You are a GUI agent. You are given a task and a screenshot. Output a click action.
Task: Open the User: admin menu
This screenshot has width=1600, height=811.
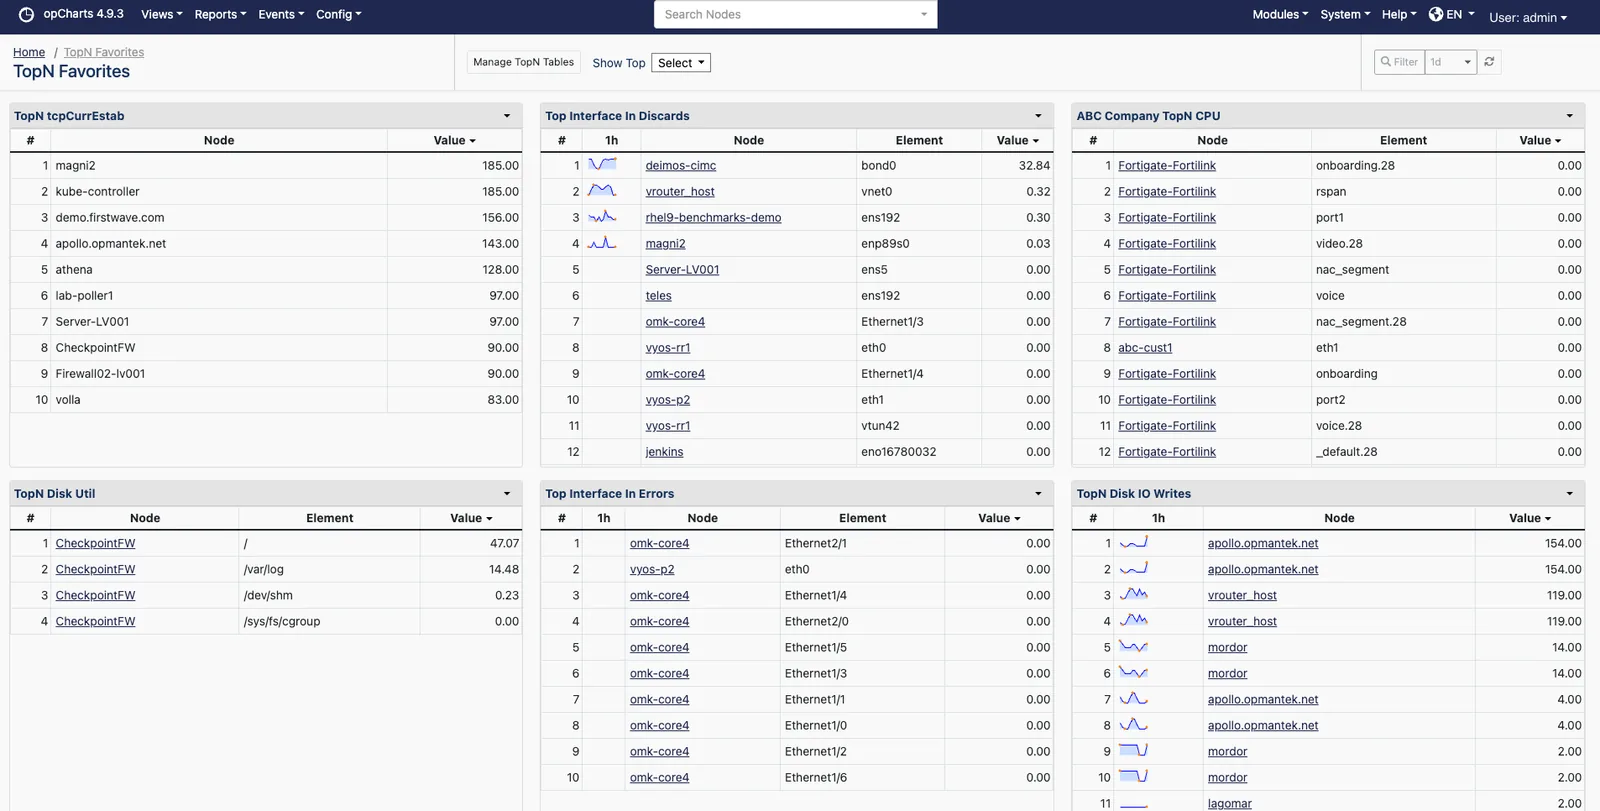pos(1528,17)
